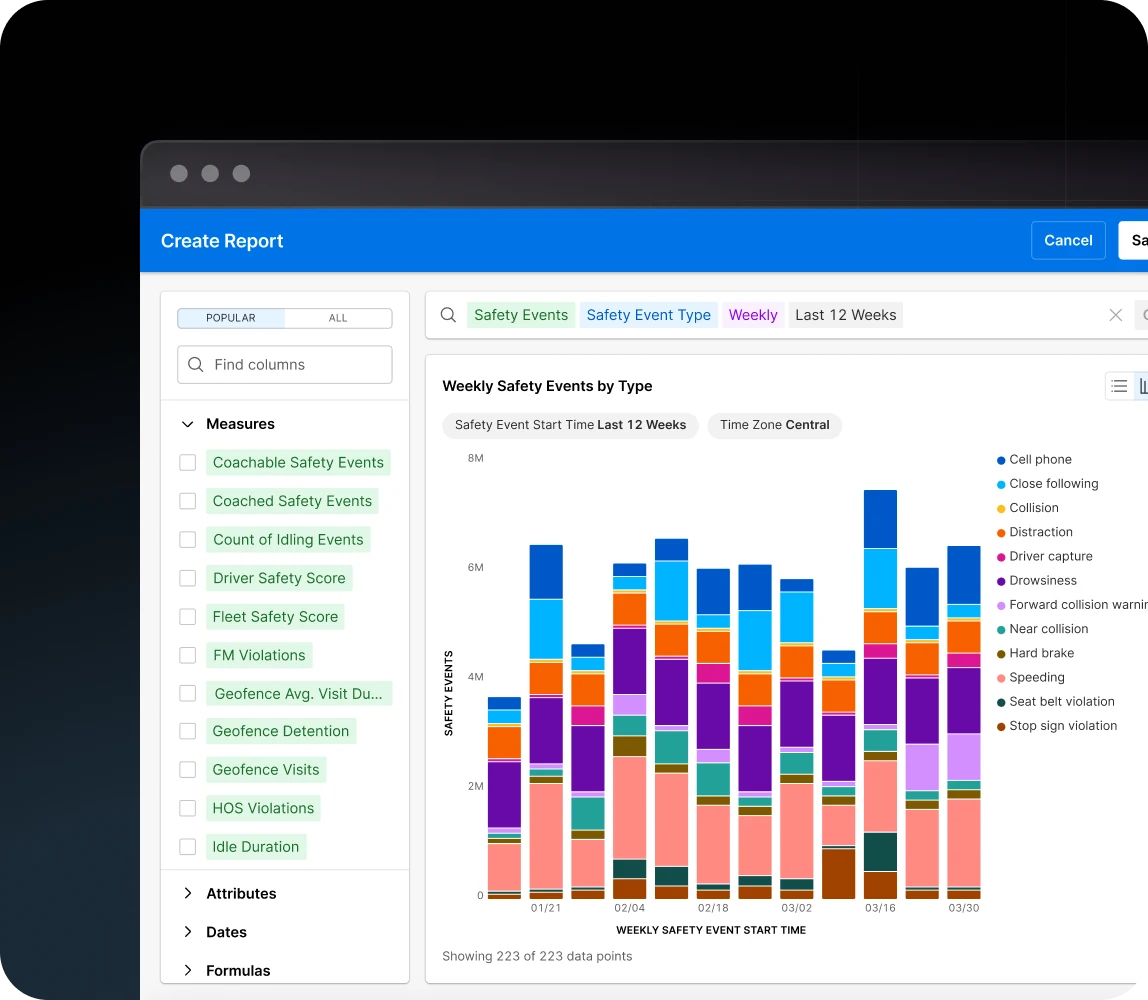Click the search icon in Find columns box
This screenshot has width=1148, height=1000.
click(x=196, y=364)
